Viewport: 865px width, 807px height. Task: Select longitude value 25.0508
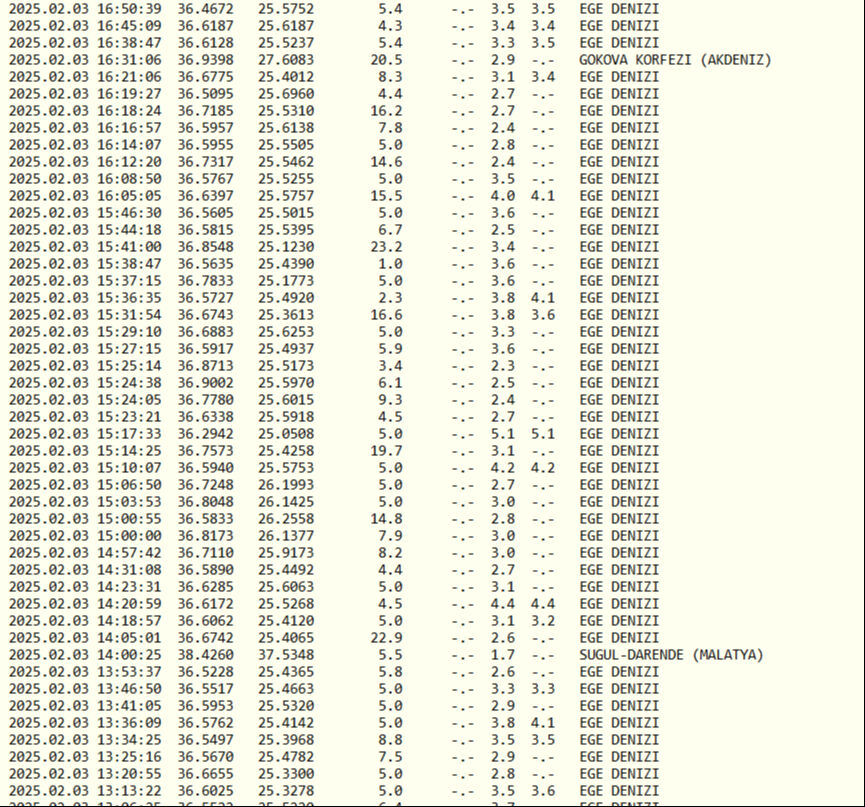click(x=285, y=434)
